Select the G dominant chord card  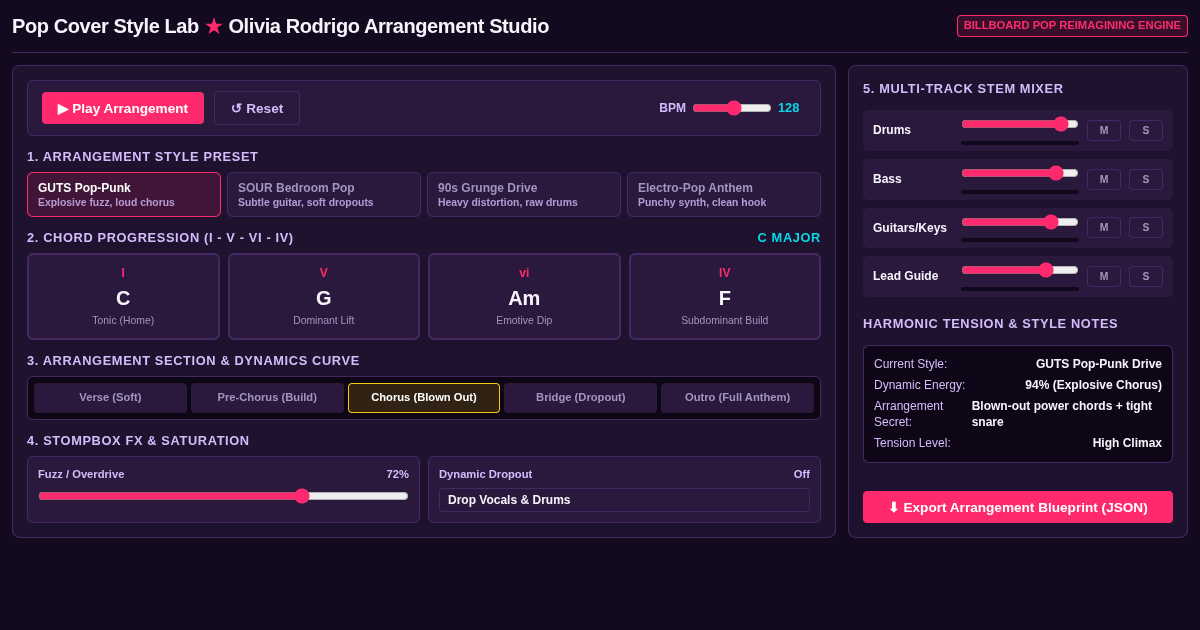click(x=324, y=296)
